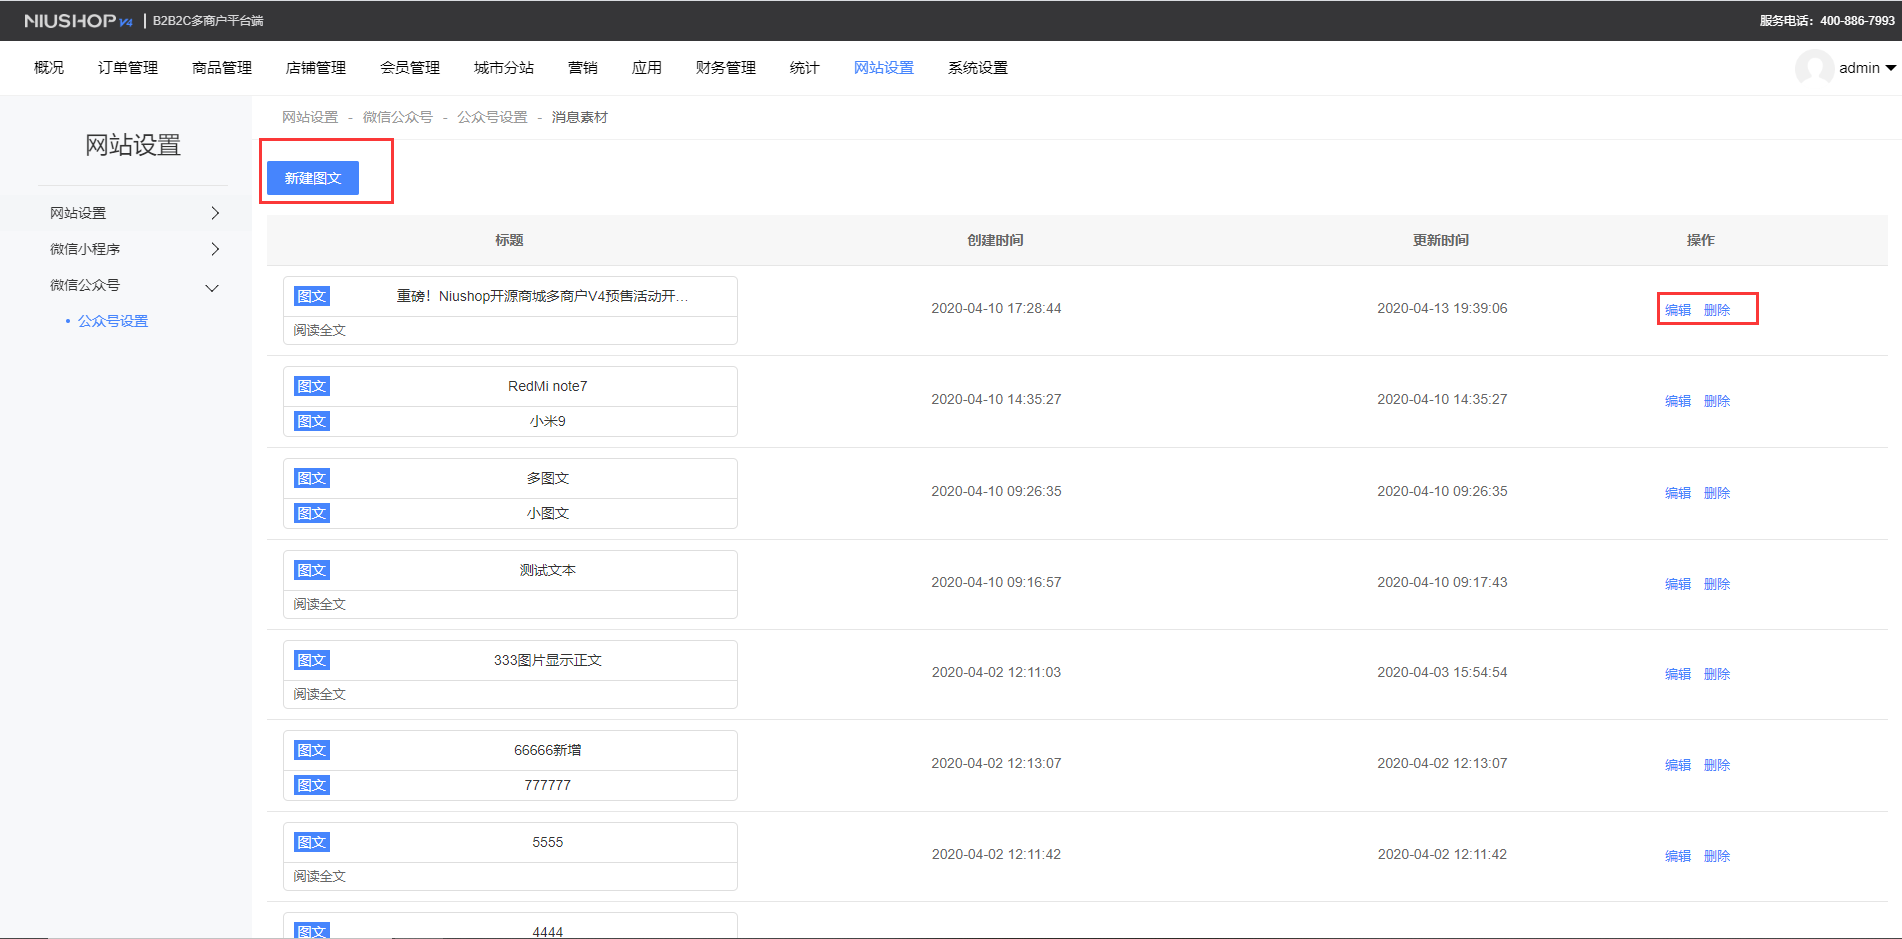Delete the 333图片显示正文 material row
The height and width of the screenshot is (939, 1902).
(x=1717, y=674)
